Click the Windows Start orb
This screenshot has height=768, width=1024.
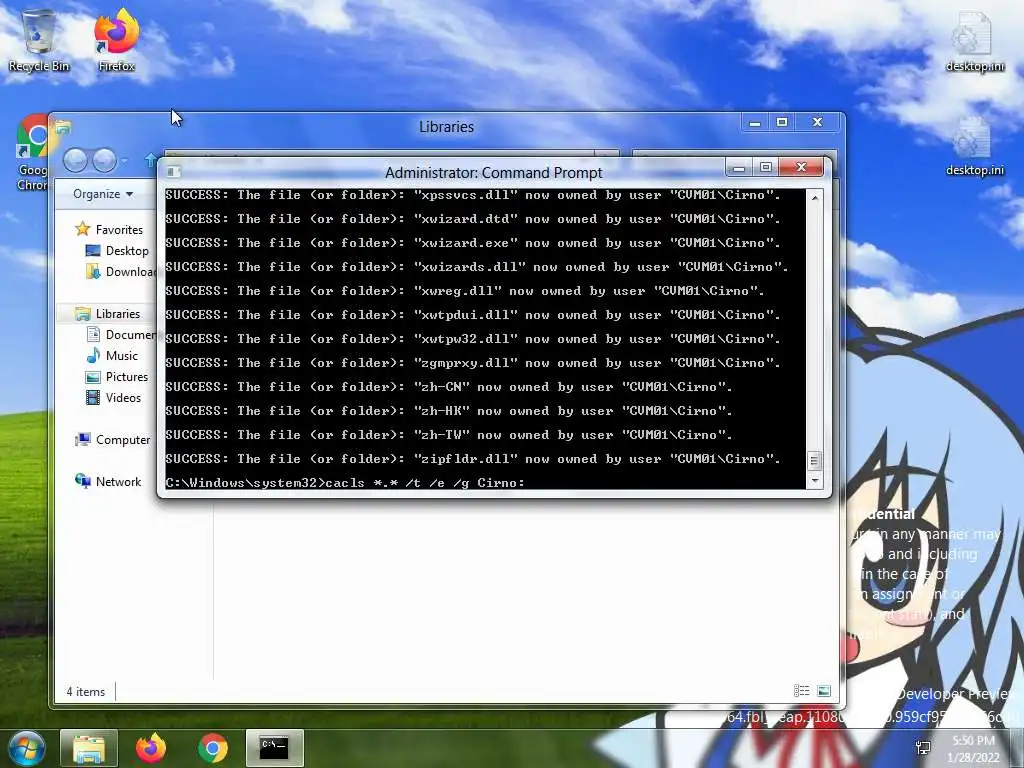27,748
